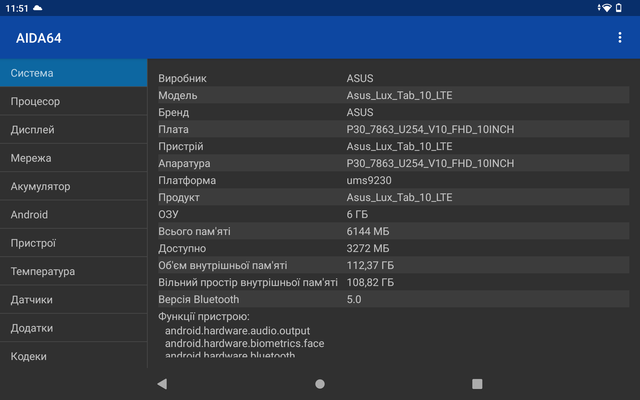Screen dimensions: 640x400
Task: Open the Температура section
Action: click(x=73, y=271)
